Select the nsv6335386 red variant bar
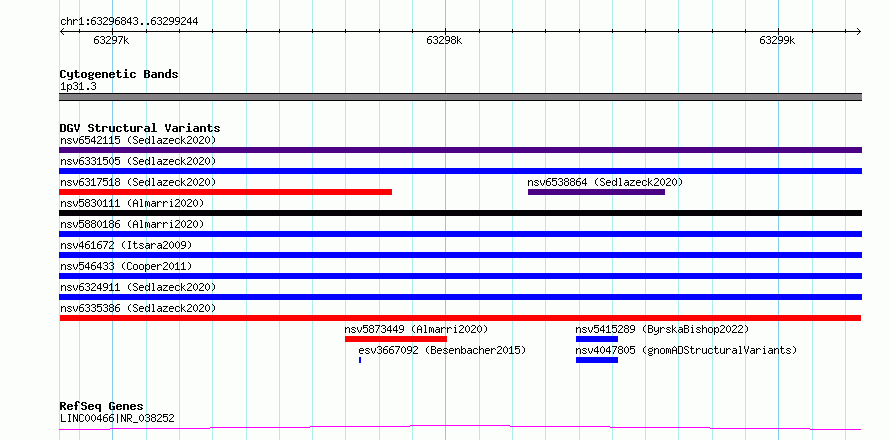The height and width of the screenshot is (440, 890). pos(460,318)
